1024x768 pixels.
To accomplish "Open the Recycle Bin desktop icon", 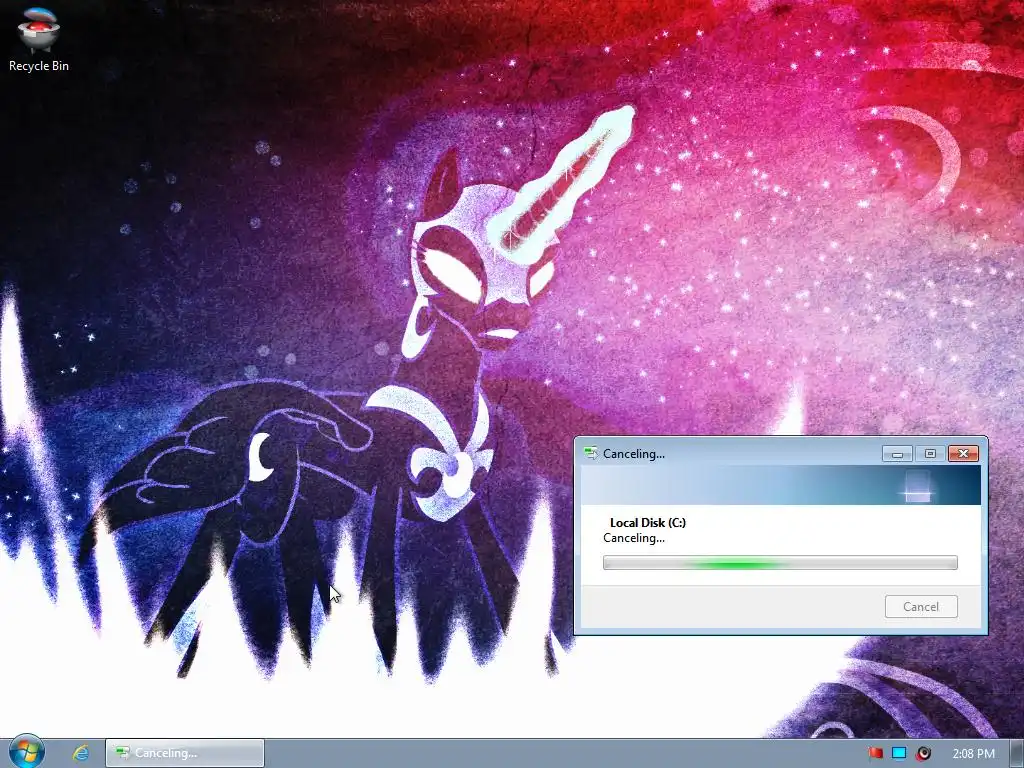I will [x=39, y=39].
